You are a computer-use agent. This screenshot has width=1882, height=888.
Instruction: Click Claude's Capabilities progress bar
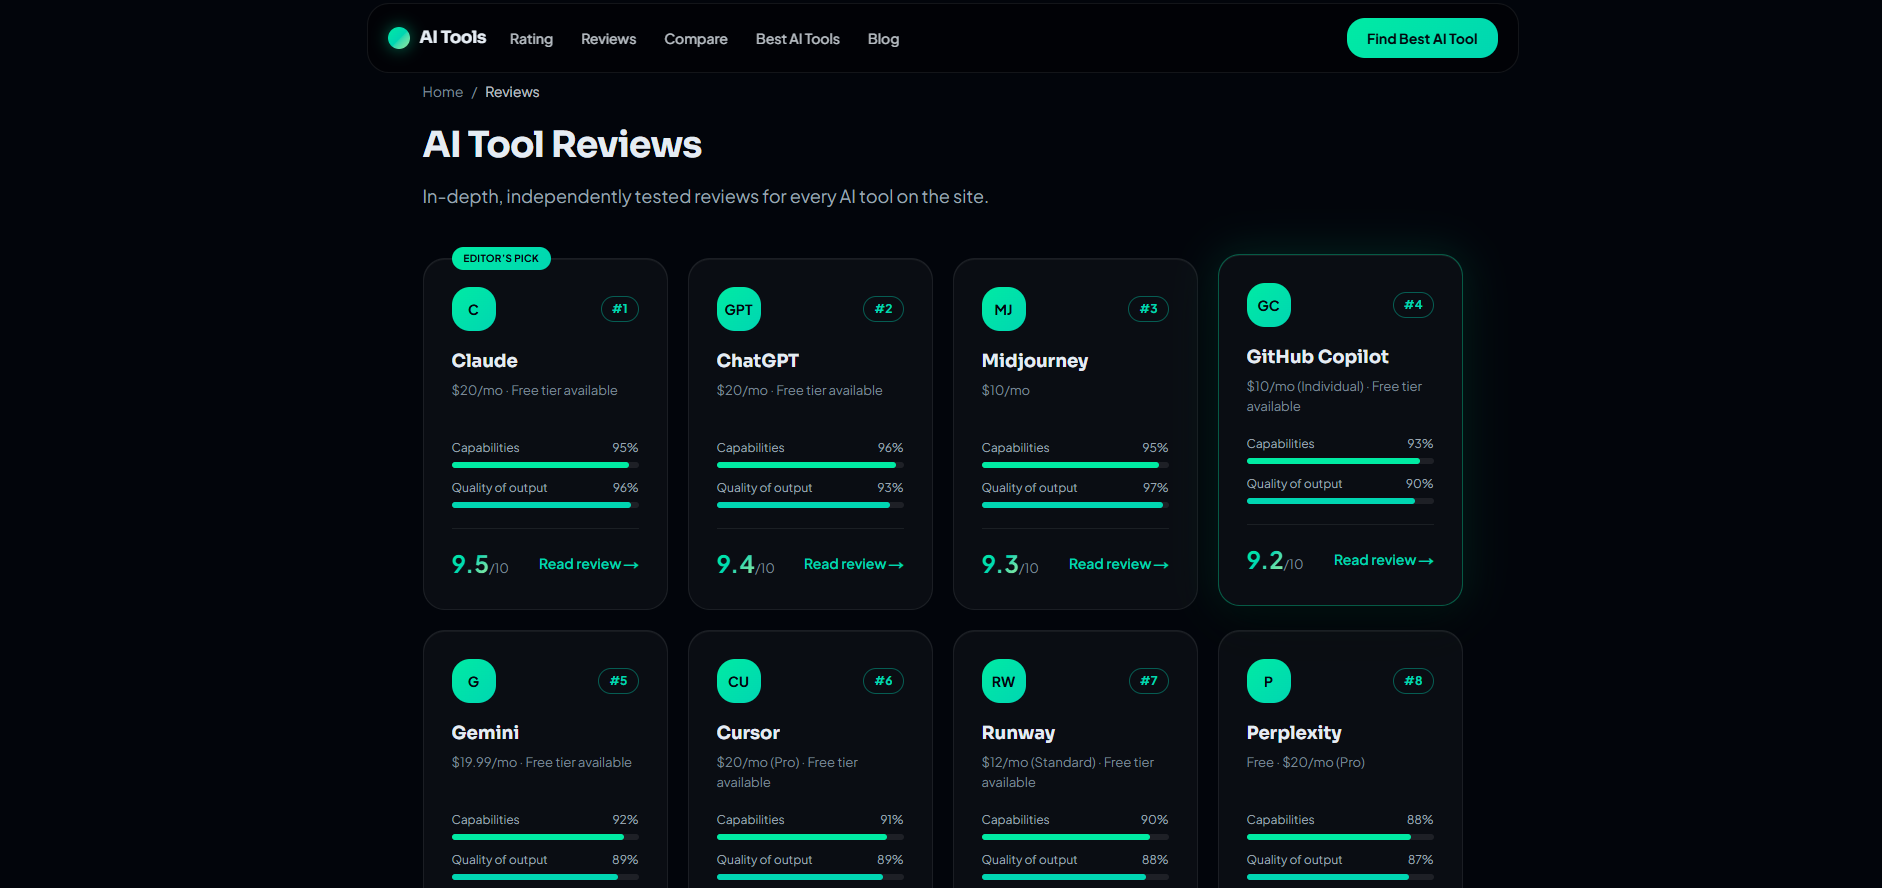(x=545, y=465)
